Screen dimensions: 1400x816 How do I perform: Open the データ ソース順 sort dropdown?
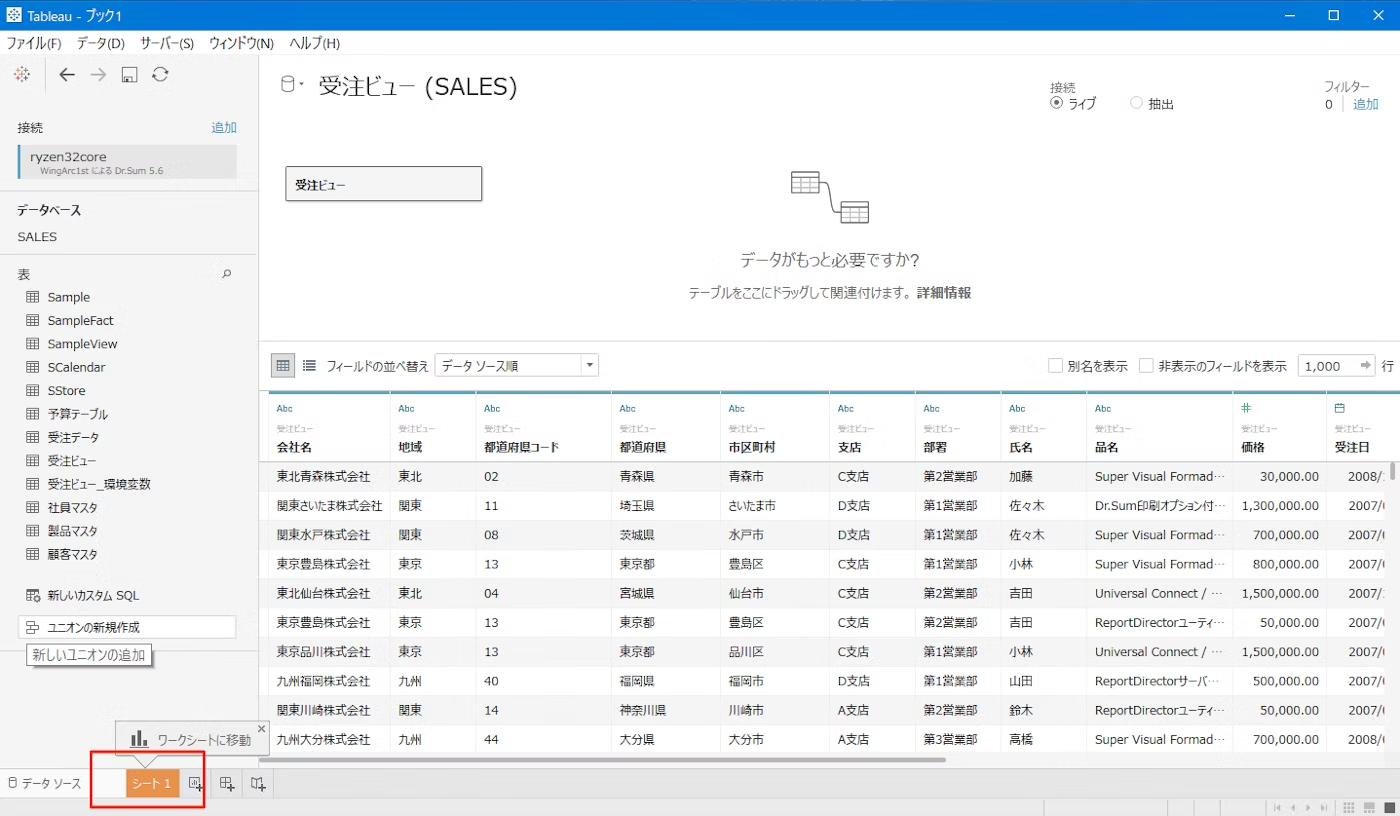[x=516, y=366]
